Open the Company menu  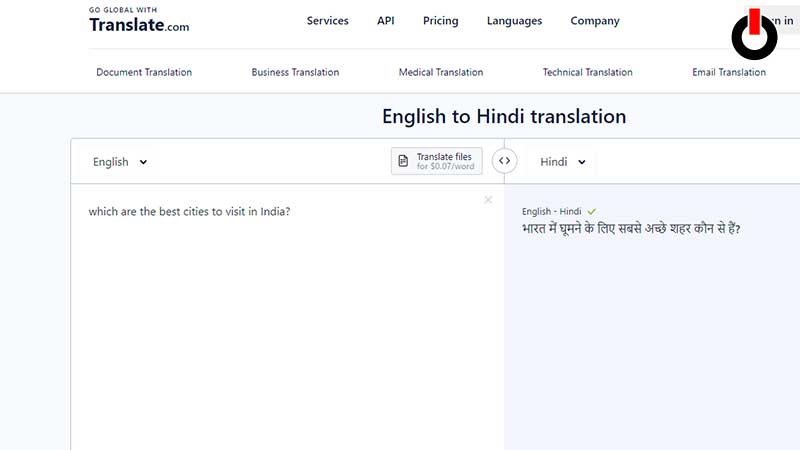595,21
